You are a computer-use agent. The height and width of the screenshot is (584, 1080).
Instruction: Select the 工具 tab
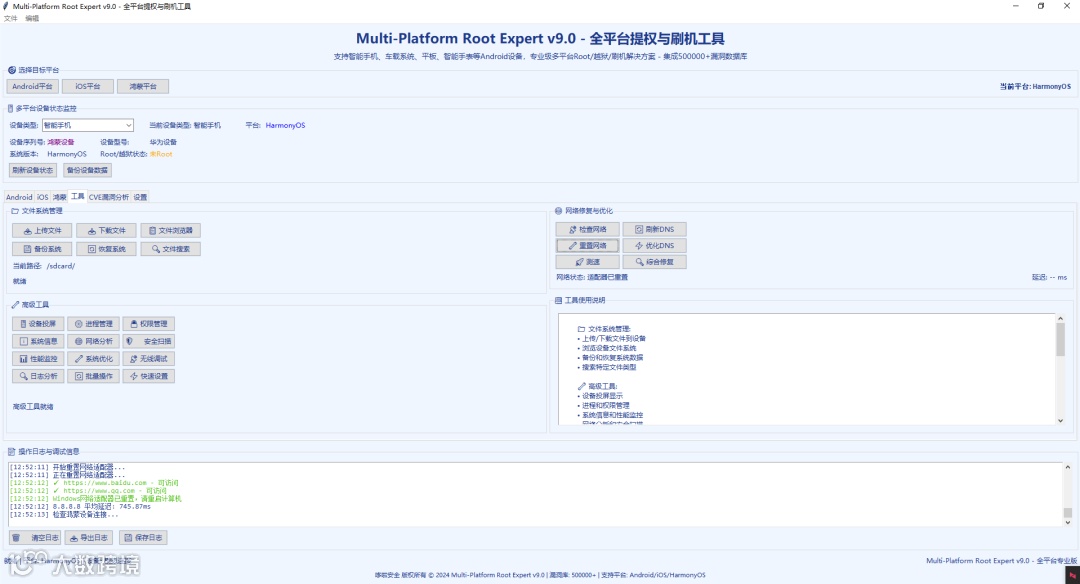(x=78, y=196)
